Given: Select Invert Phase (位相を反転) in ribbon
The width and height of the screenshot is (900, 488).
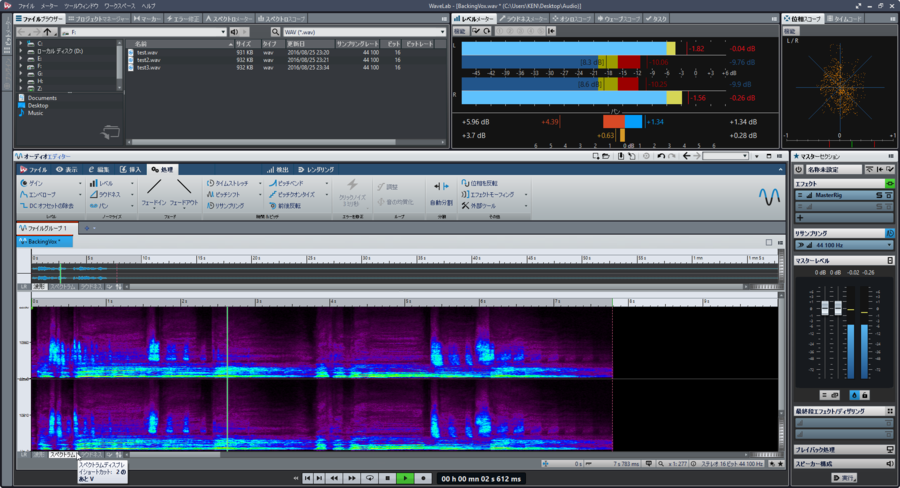Looking at the screenshot, I should pos(480,183).
